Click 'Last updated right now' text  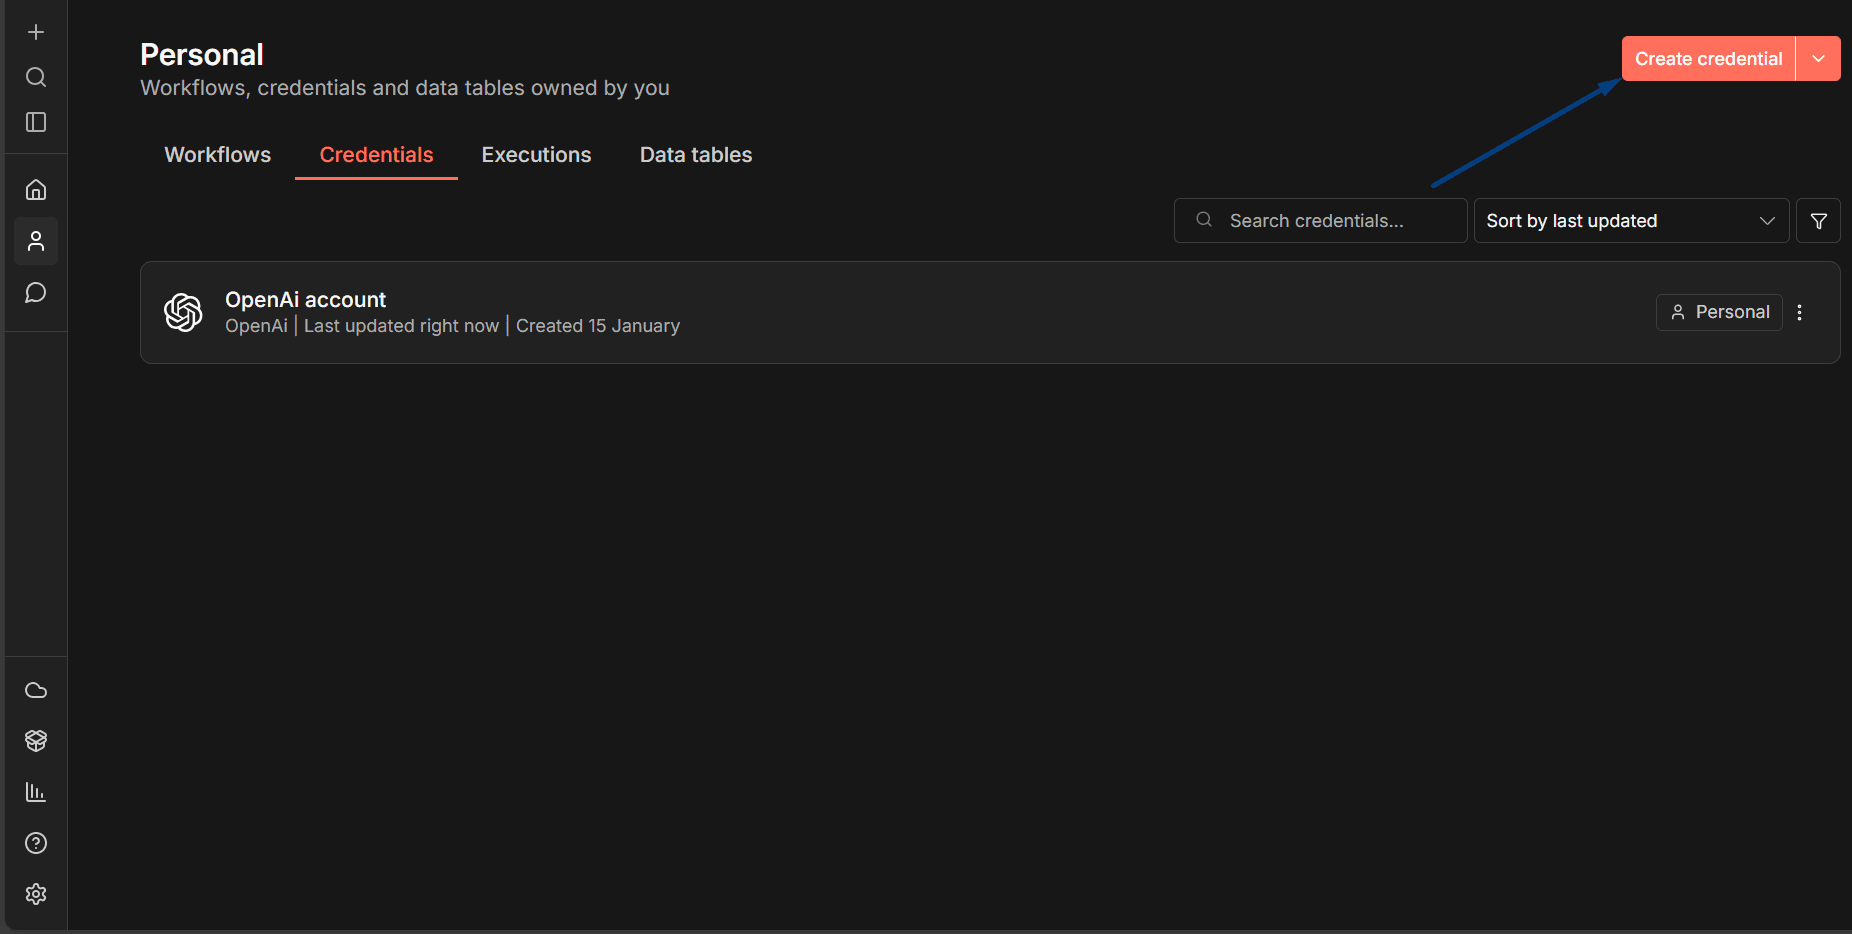click(x=401, y=326)
